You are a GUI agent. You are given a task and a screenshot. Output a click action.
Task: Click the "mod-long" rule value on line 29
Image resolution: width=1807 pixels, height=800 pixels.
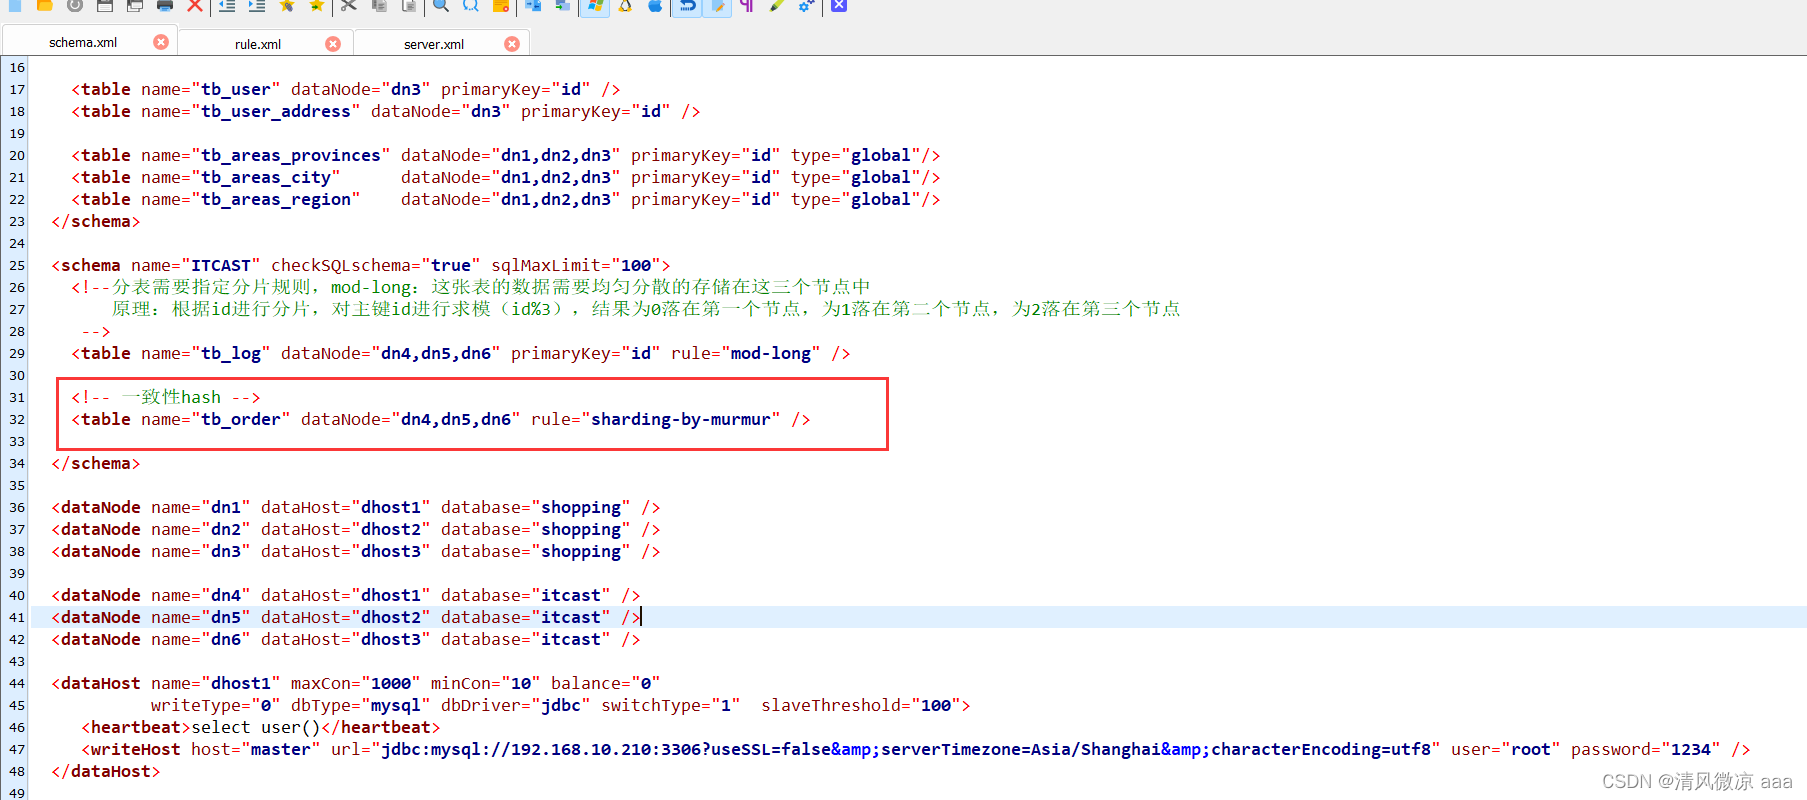click(771, 354)
